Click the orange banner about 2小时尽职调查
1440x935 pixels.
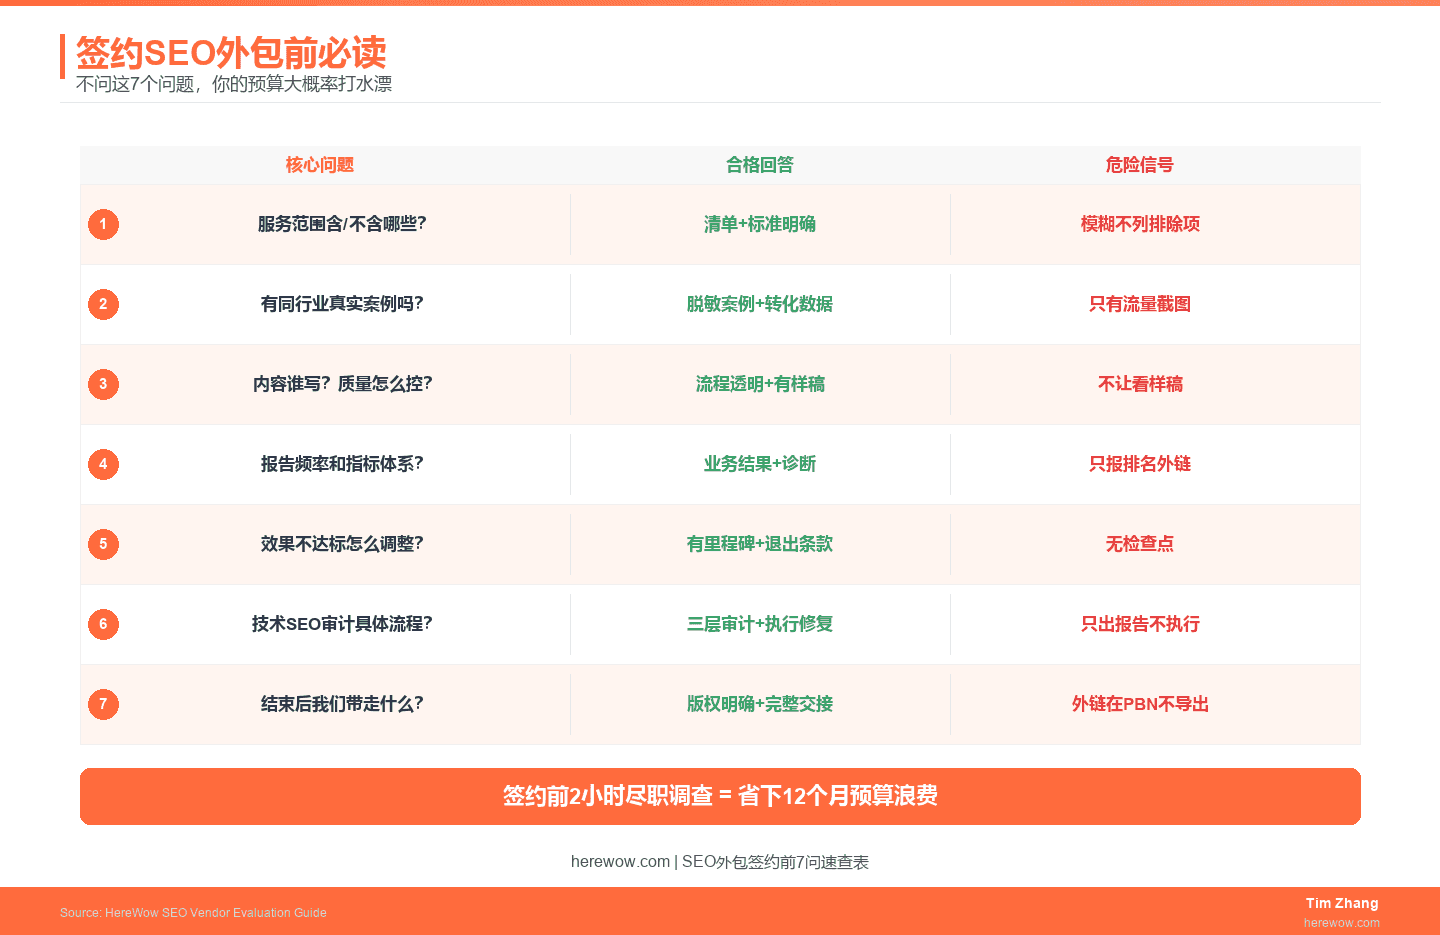point(720,797)
